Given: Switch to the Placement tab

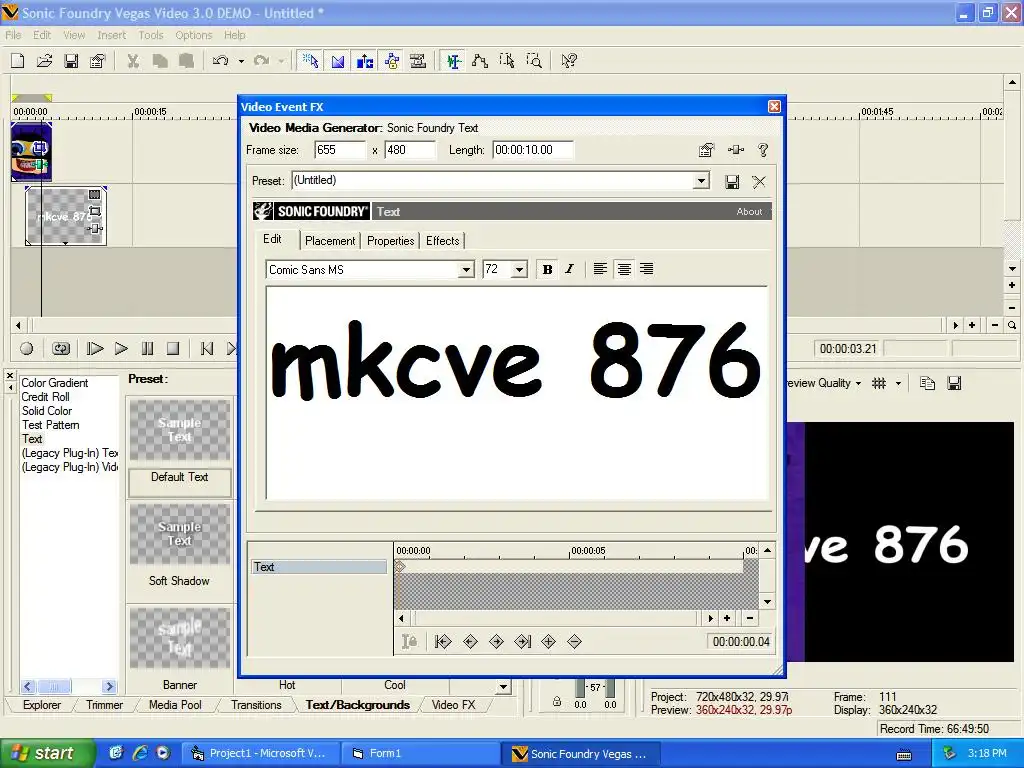Looking at the screenshot, I should tap(330, 241).
